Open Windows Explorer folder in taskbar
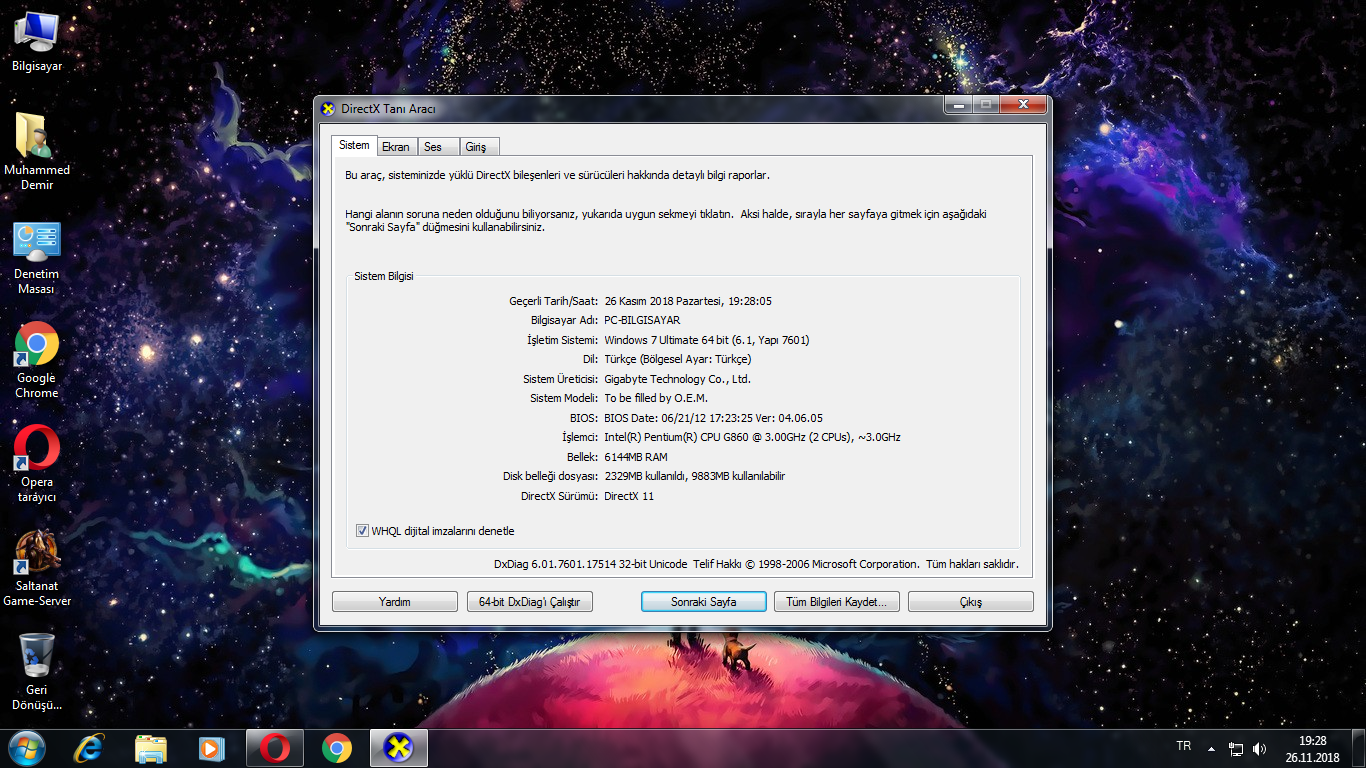Screen dimensions: 1366x768 (151, 747)
